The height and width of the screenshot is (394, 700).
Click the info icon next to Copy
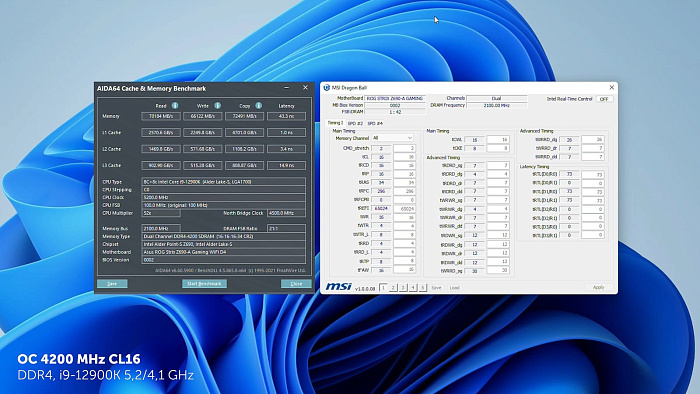tap(258, 106)
